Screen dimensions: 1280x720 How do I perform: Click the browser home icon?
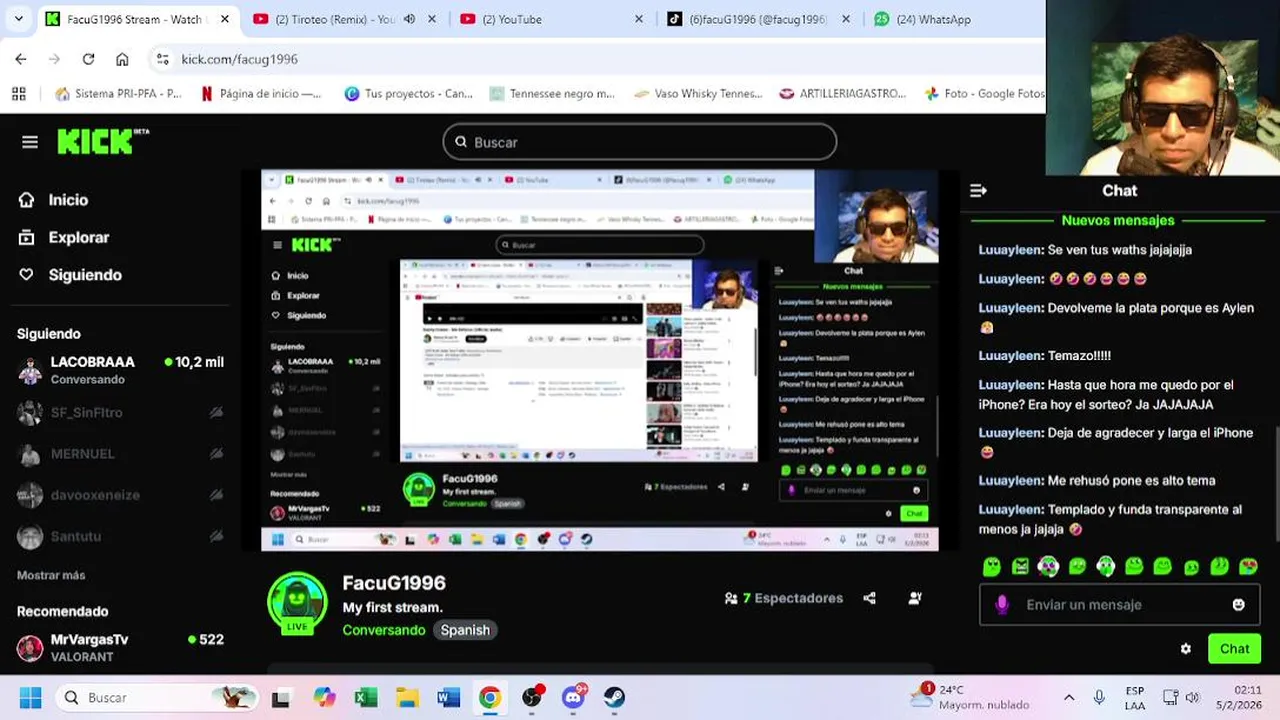click(122, 59)
